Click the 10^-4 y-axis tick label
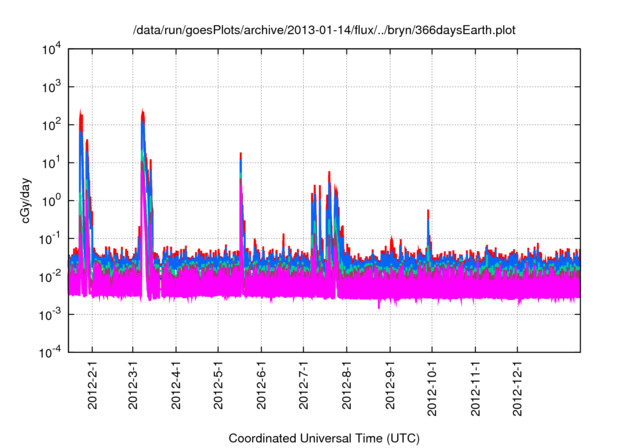This screenshot has width=640, height=448. point(52,352)
